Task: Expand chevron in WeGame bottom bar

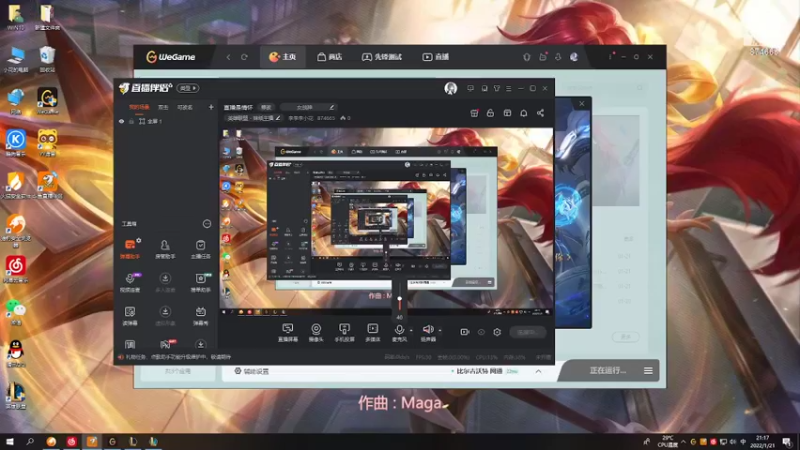Action: 538,371
